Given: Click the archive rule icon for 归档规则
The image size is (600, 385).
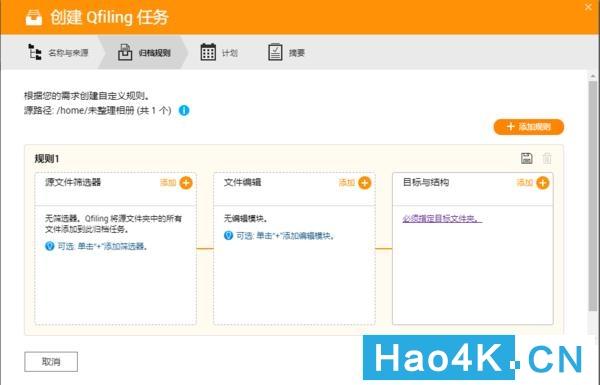Looking at the screenshot, I should tap(125, 52).
